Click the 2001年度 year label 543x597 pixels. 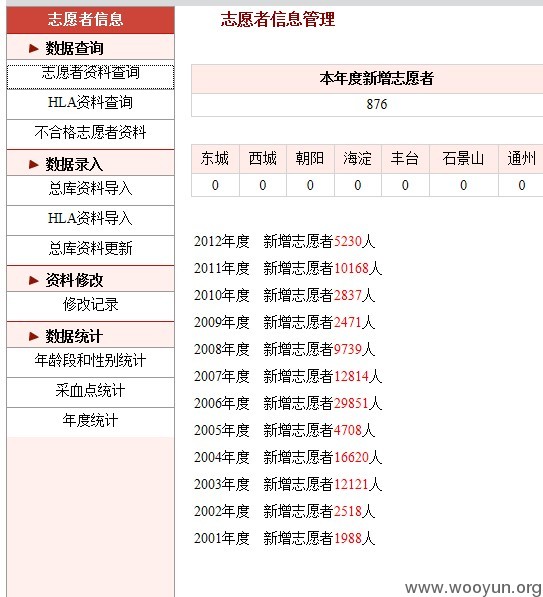pyautogui.click(x=222, y=539)
